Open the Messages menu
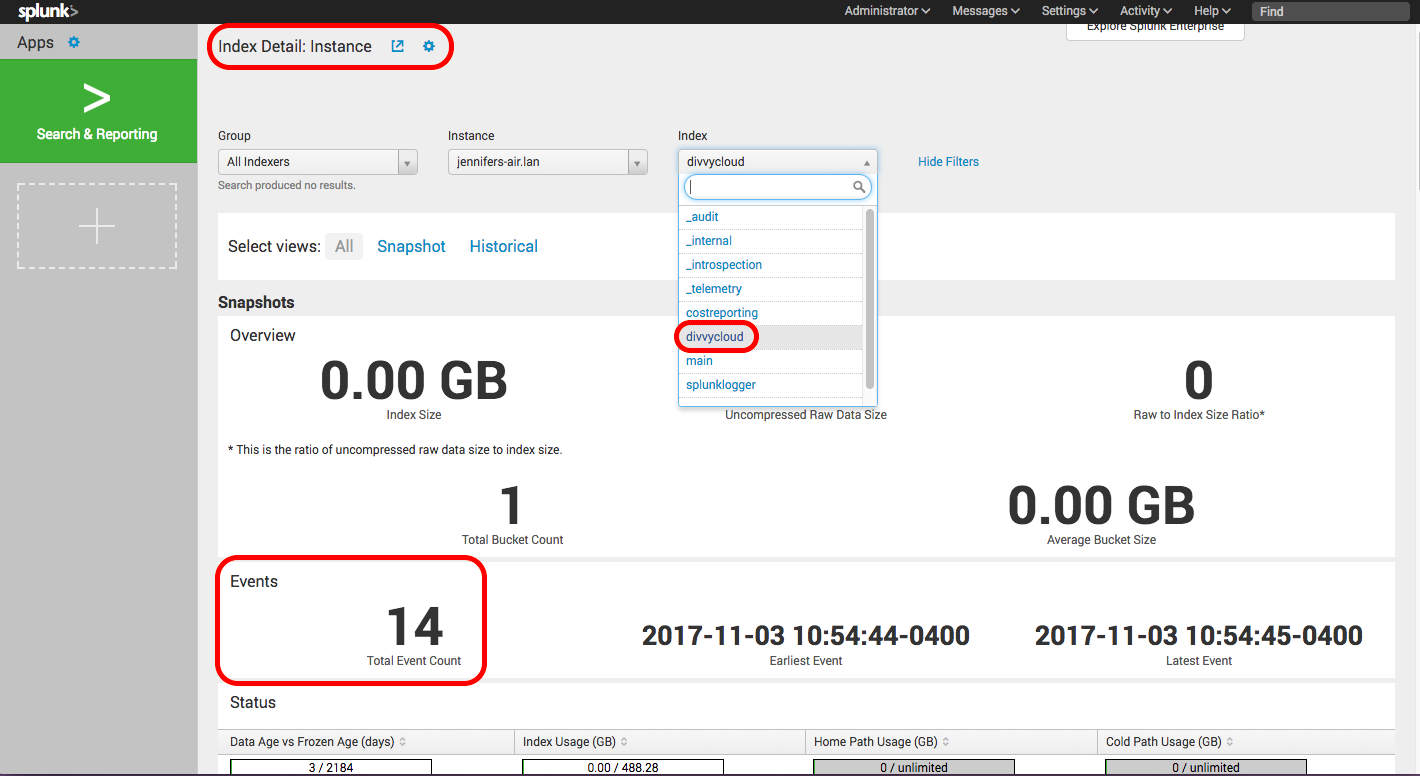The height and width of the screenshot is (776, 1420). 986,11
